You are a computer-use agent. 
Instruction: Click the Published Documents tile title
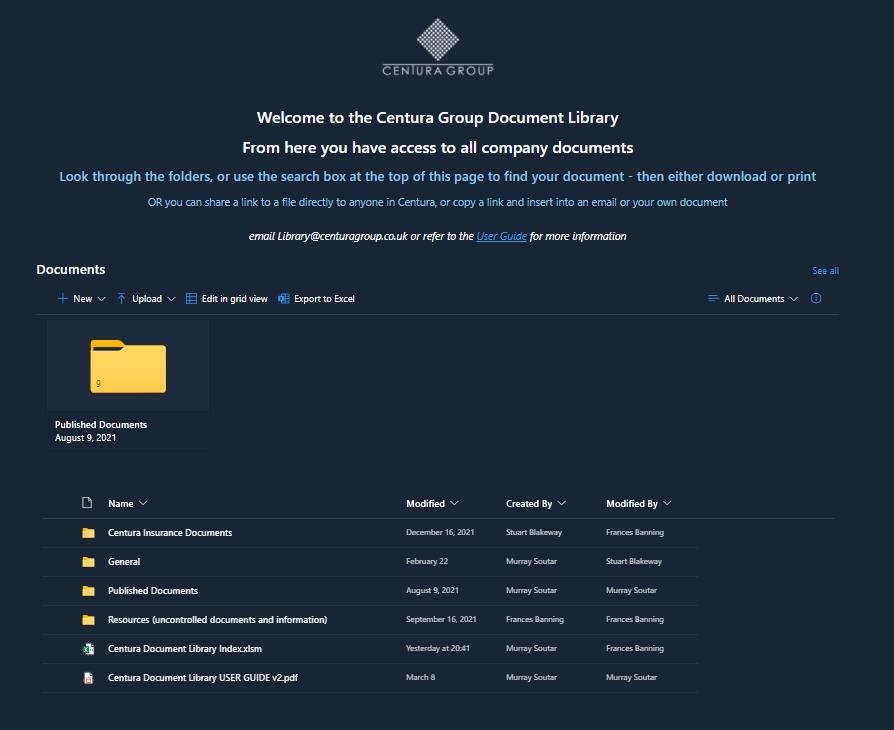101,424
